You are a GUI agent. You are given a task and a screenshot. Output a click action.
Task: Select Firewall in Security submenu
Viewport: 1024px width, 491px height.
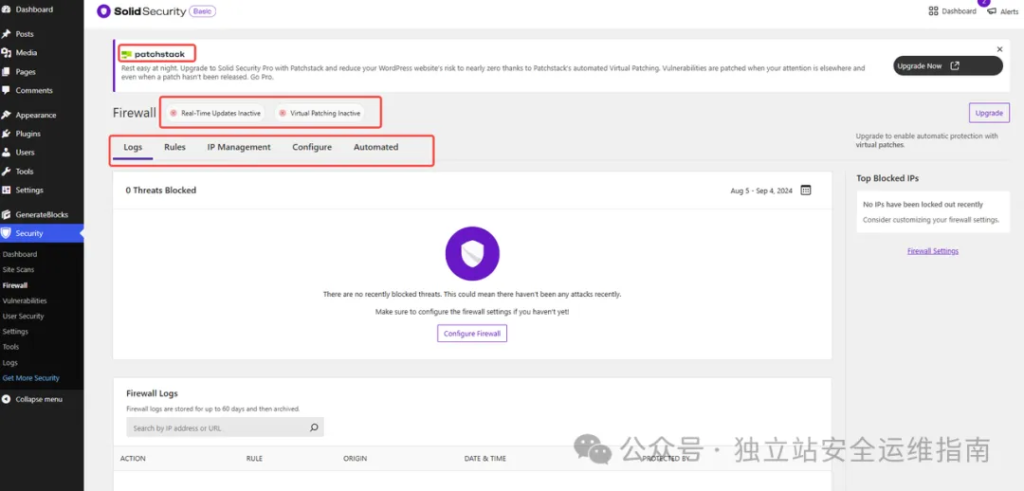tap(15, 285)
